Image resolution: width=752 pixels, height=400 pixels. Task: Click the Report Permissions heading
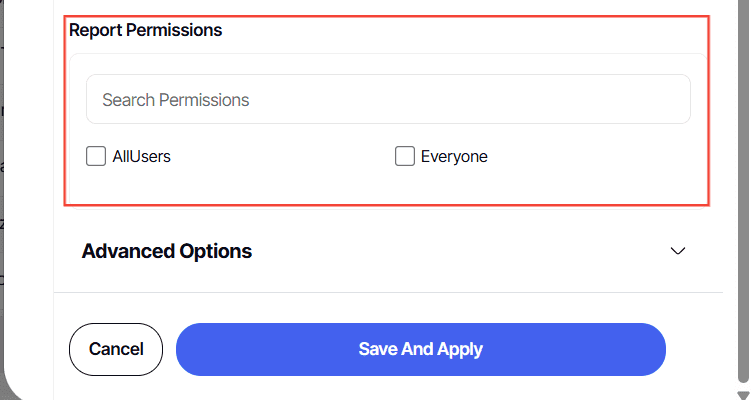(x=146, y=30)
